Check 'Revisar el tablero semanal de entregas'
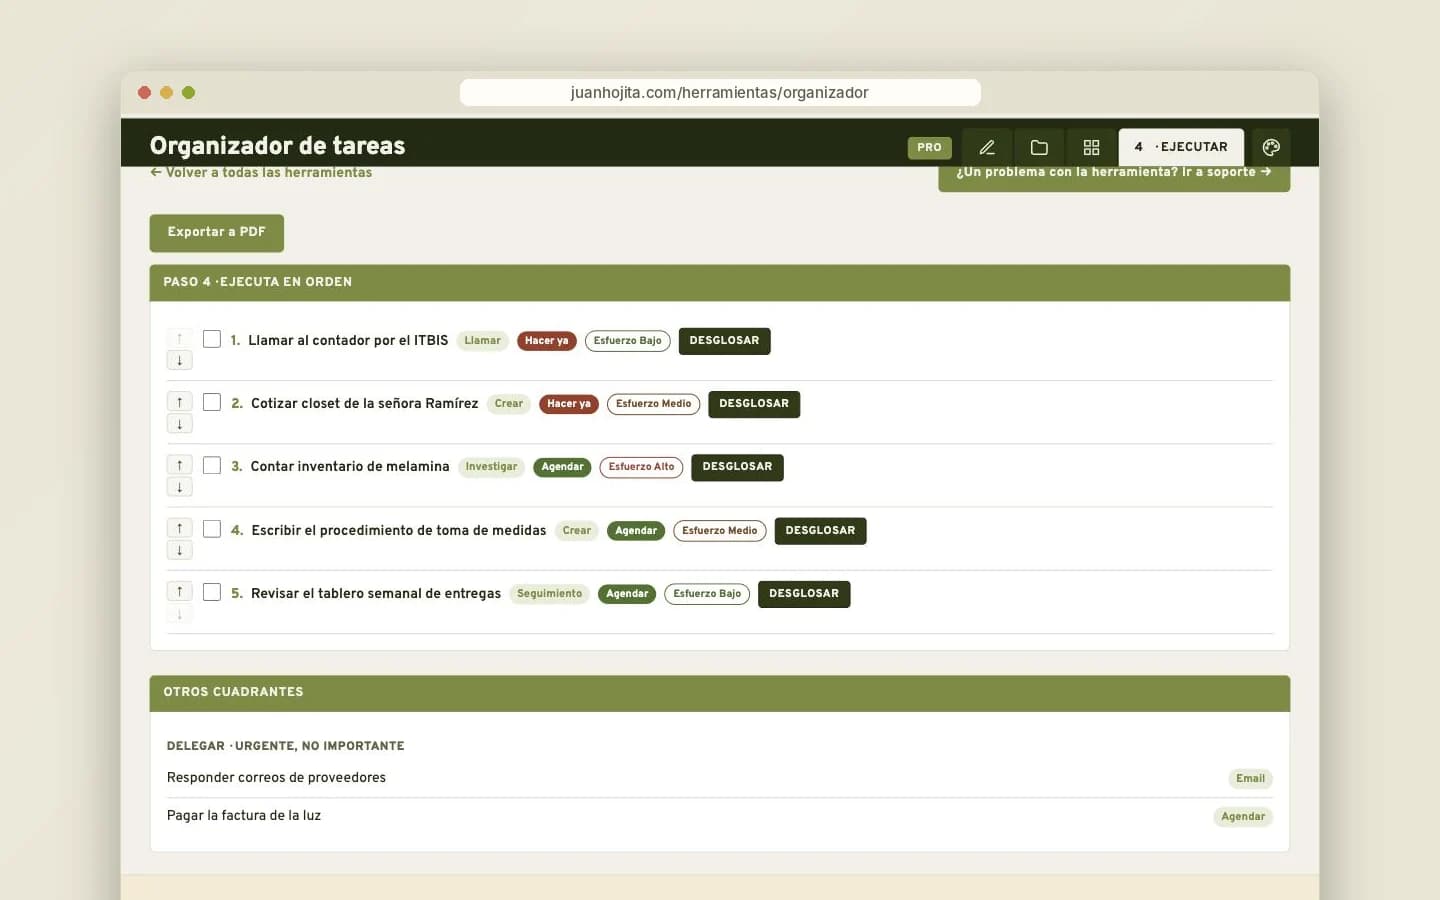 [x=212, y=592]
